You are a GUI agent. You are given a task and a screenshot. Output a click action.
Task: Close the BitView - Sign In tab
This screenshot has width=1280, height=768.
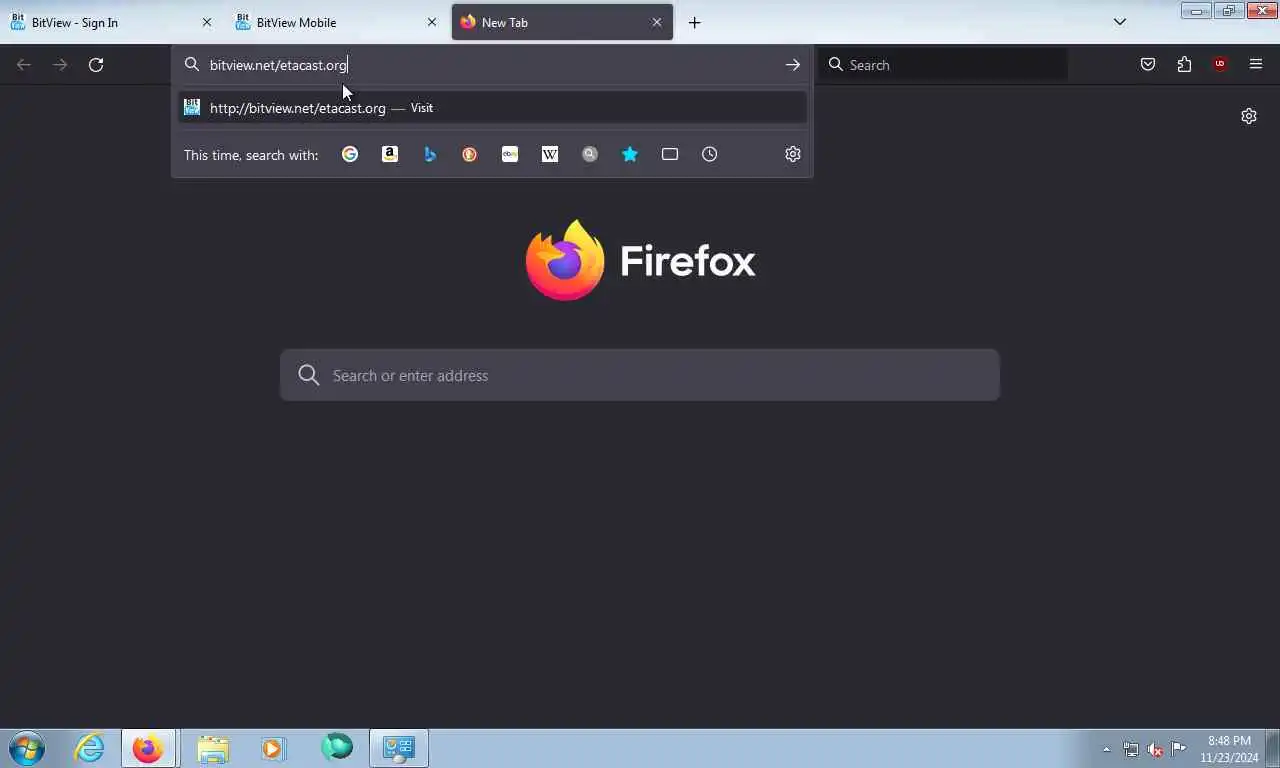pyautogui.click(x=207, y=22)
